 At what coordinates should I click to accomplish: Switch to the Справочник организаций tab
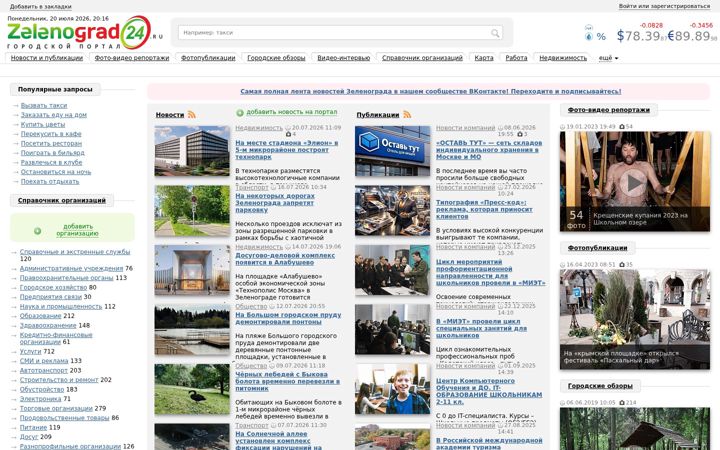pos(422,58)
